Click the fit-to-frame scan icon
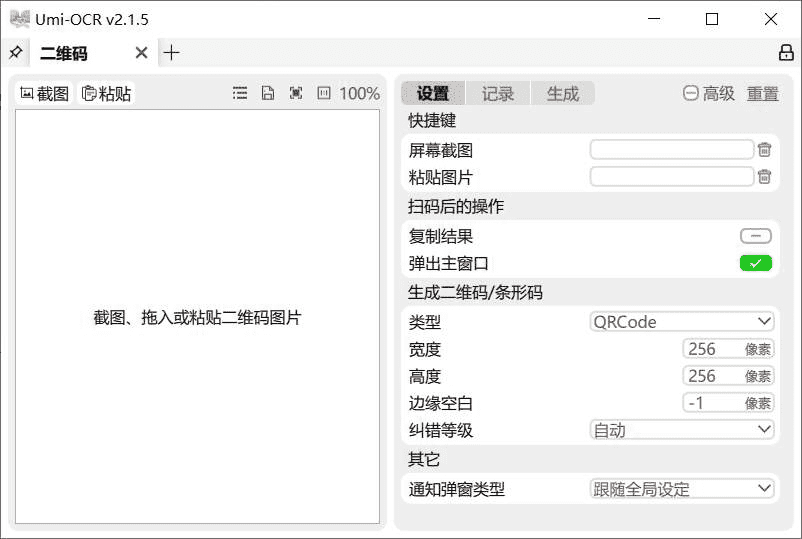This screenshot has height=539, width=802. pos(296,93)
